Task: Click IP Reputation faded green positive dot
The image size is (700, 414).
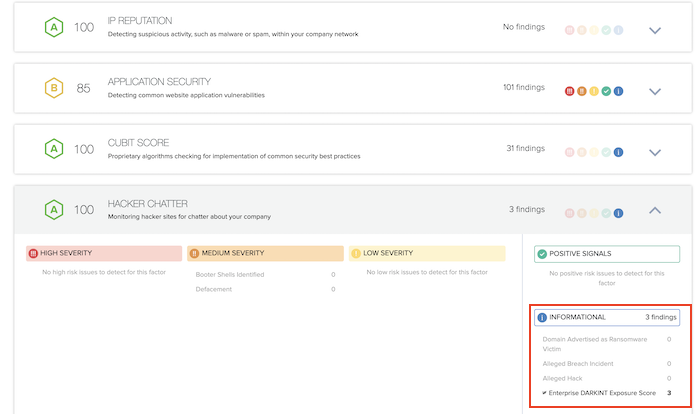Action: click(606, 30)
